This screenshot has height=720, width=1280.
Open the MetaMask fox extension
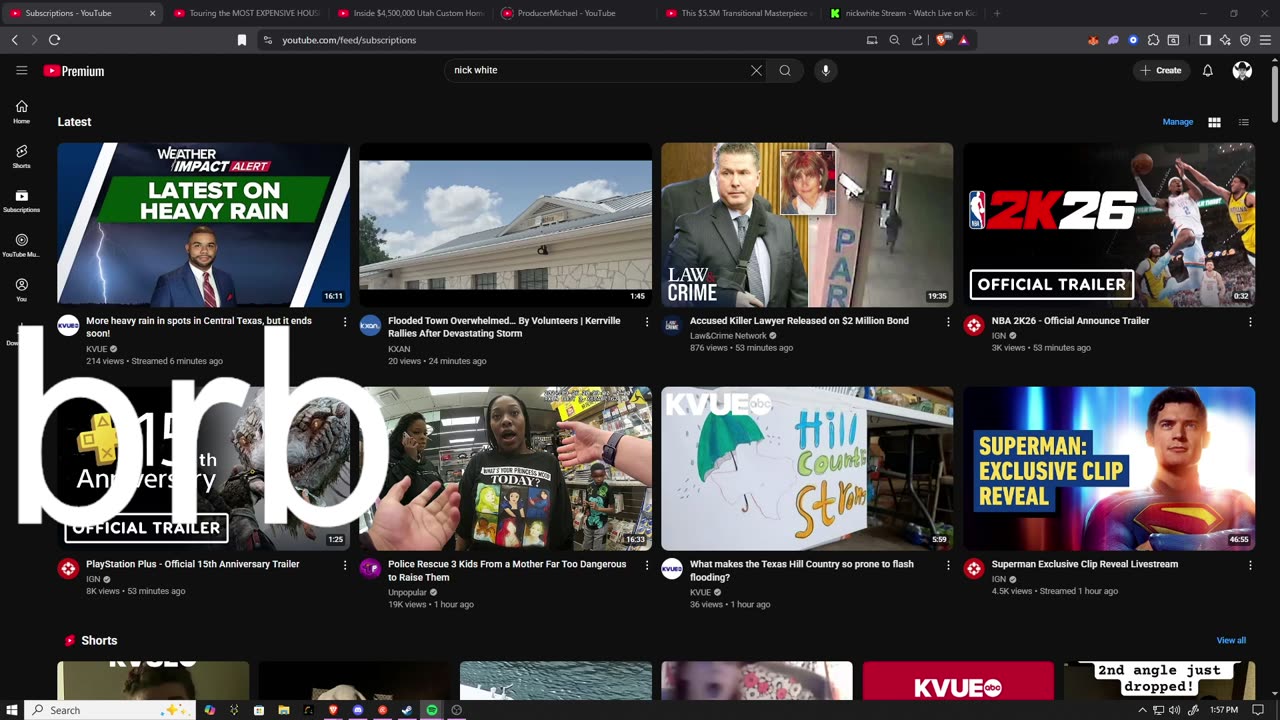click(x=1093, y=40)
